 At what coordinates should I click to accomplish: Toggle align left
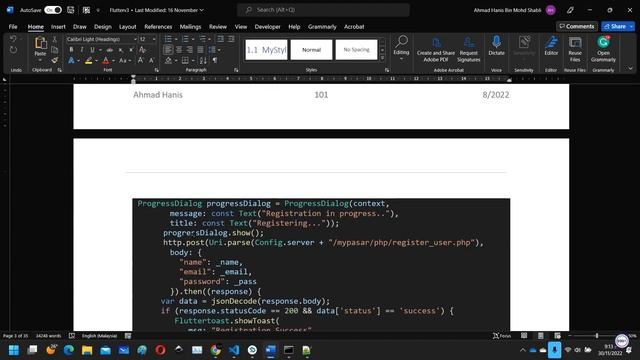[168, 50]
